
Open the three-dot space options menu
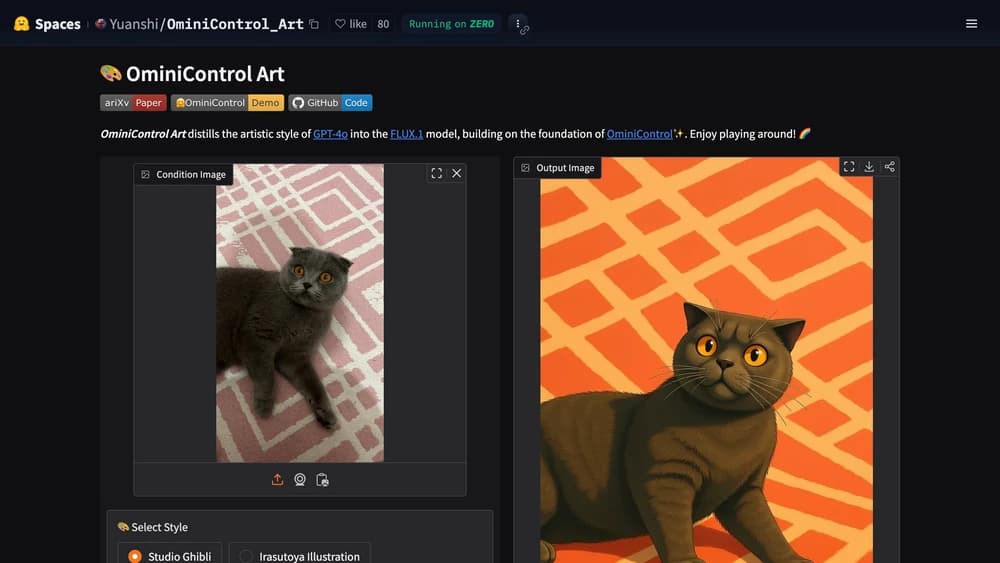(518, 24)
